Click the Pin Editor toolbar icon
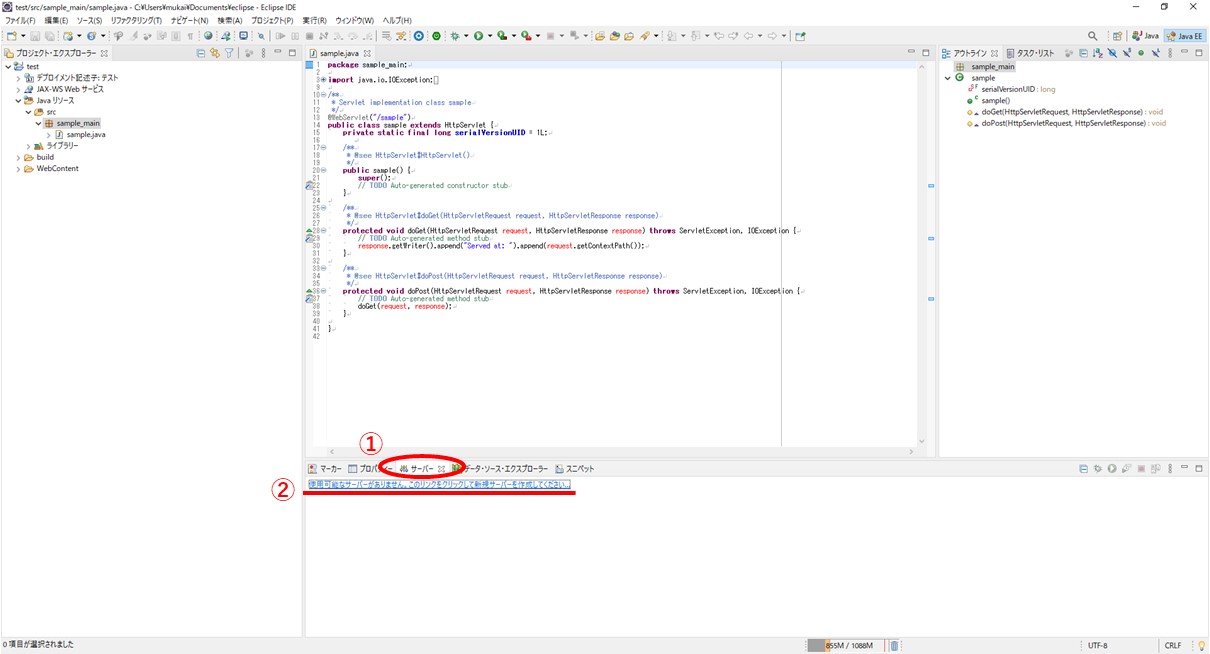 coord(800,36)
